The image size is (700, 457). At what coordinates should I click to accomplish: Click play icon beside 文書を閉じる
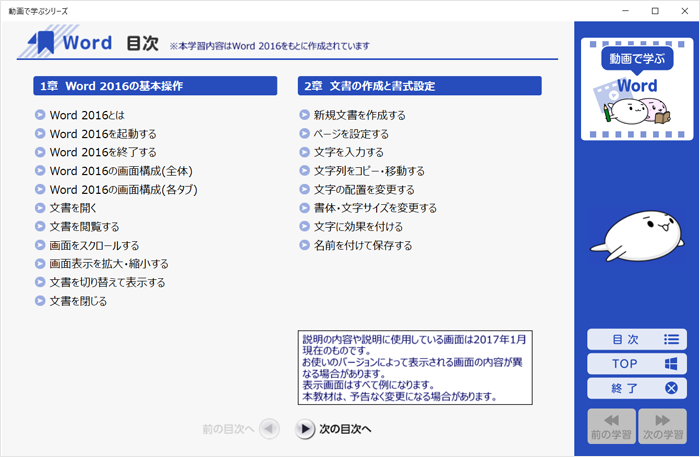click(40, 301)
